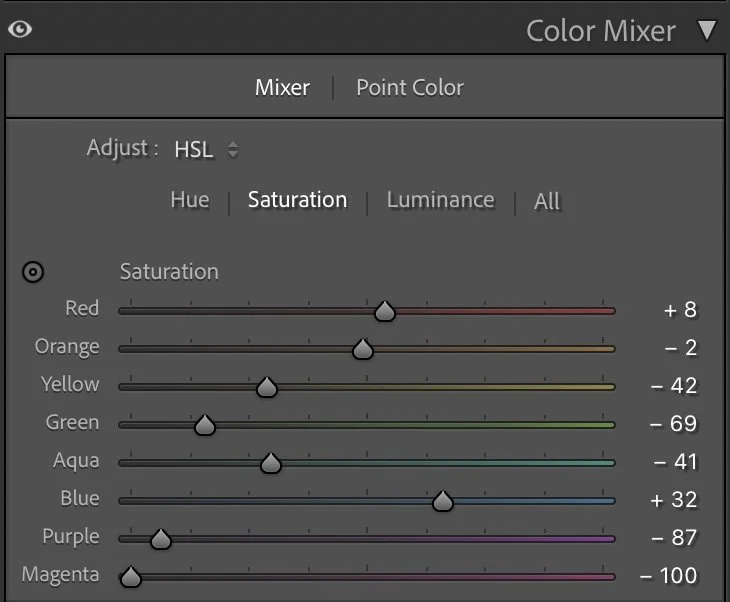Screen dimensions: 730x602
Task: Click the HSL dropdown up-down arrows
Action: tap(233, 149)
